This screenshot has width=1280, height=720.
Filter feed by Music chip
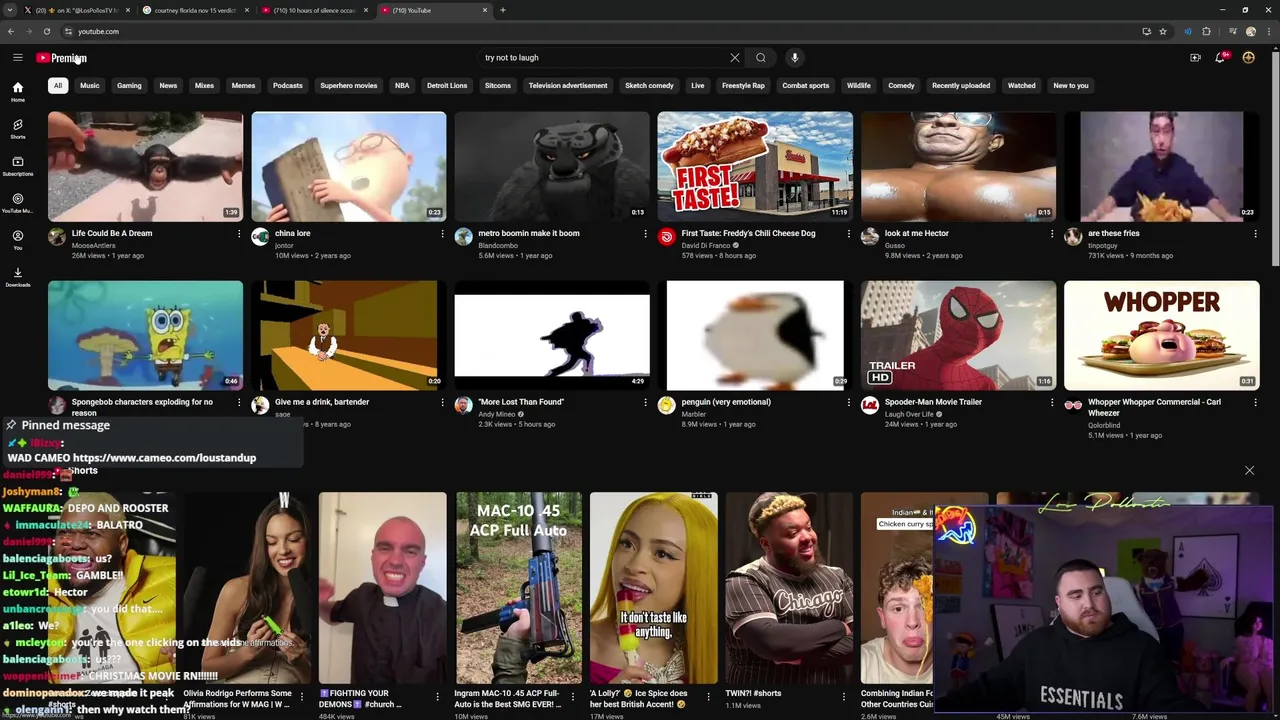(90, 85)
